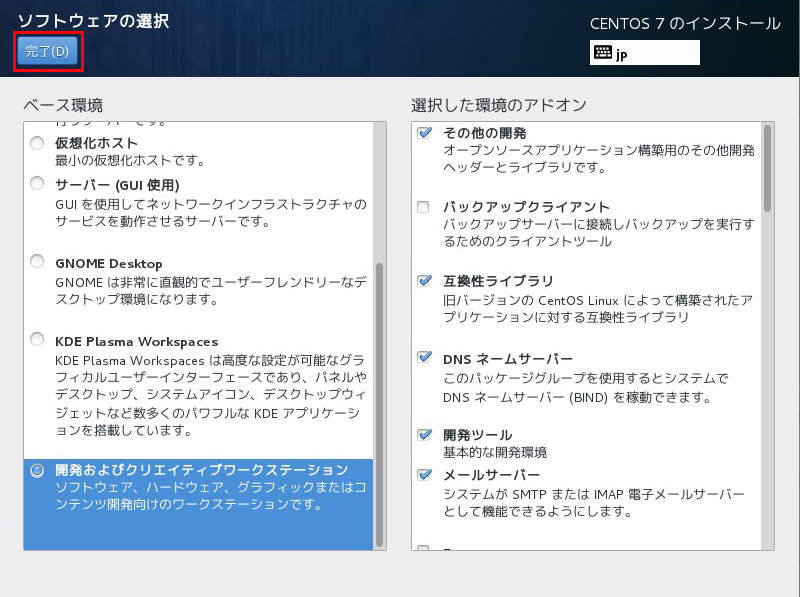Select KDE Plasma Workspaces environment
This screenshot has width=800, height=597.
coord(37,339)
